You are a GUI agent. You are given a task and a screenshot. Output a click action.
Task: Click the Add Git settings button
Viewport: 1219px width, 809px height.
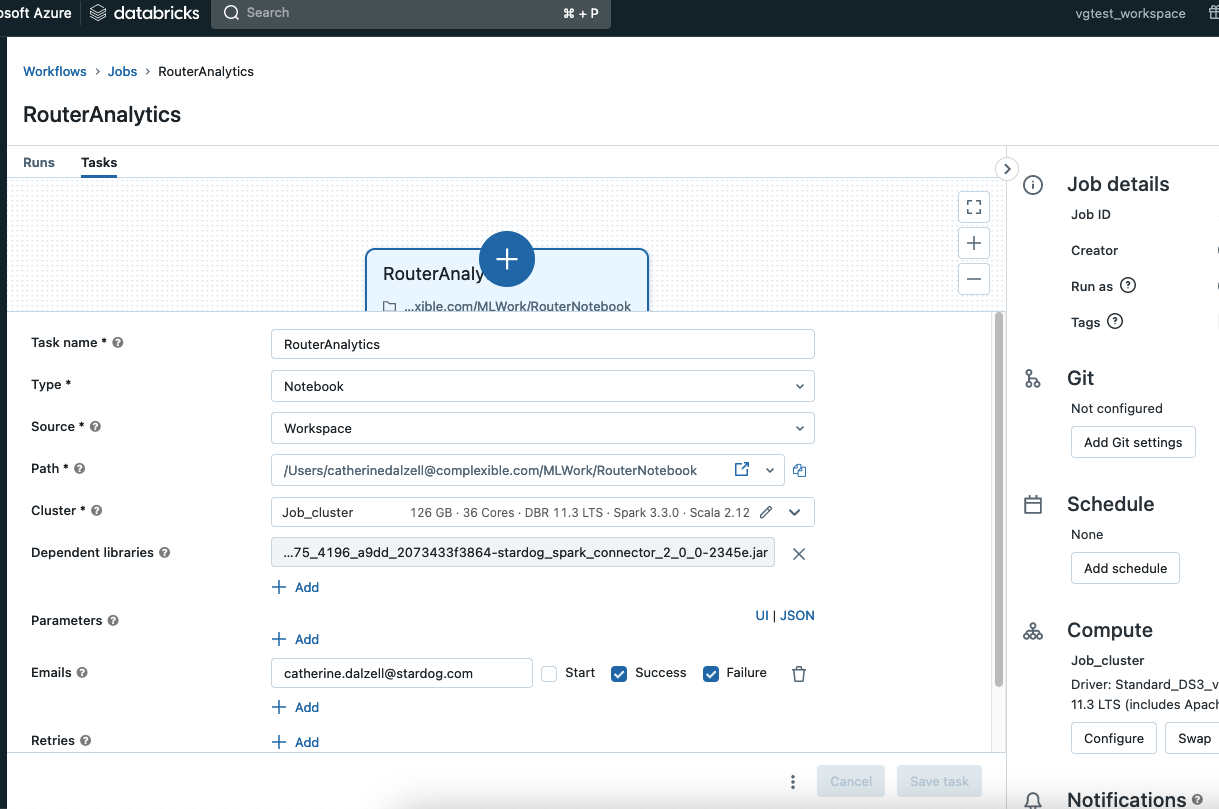tap(1132, 442)
